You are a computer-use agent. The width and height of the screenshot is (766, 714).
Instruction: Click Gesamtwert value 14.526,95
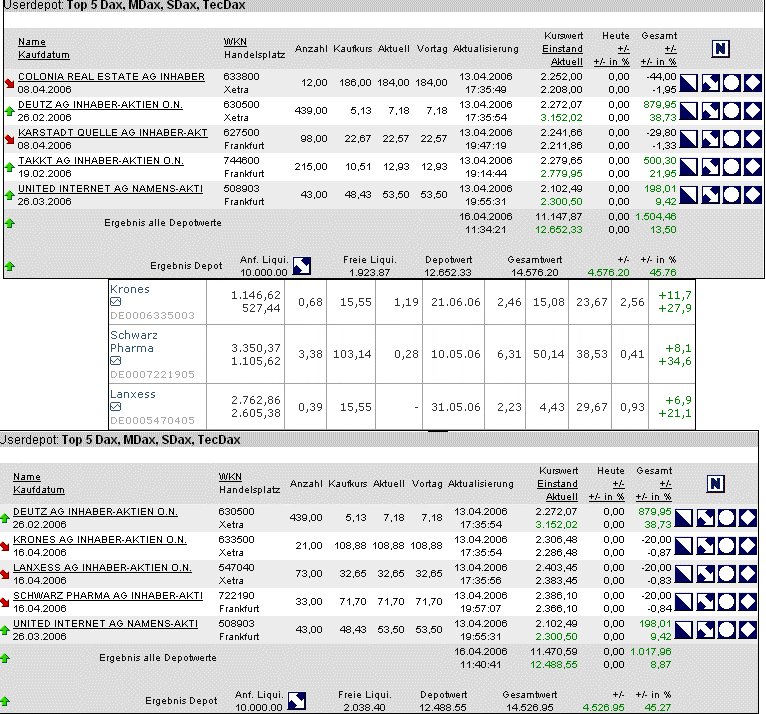click(530, 707)
